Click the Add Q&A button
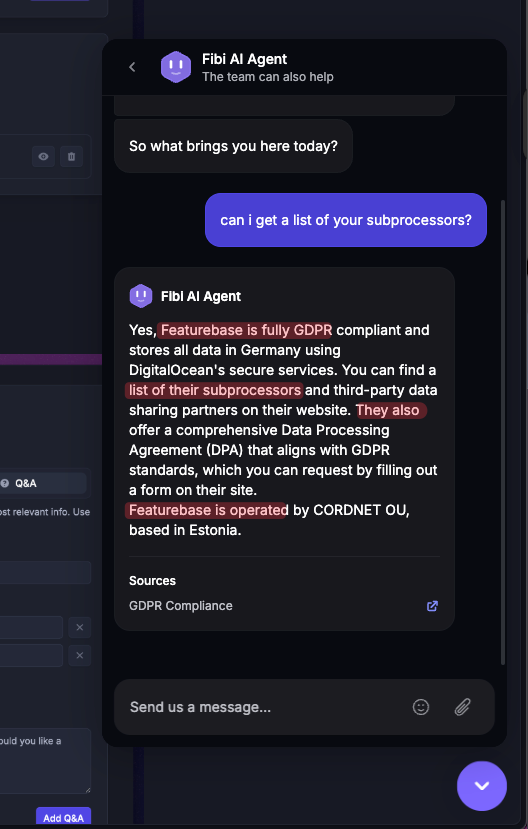This screenshot has width=528, height=829. click(x=63, y=817)
